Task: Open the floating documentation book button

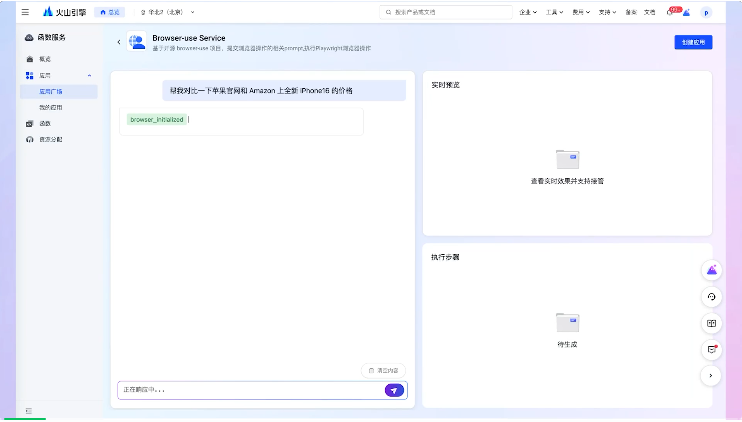Action: (x=711, y=323)
